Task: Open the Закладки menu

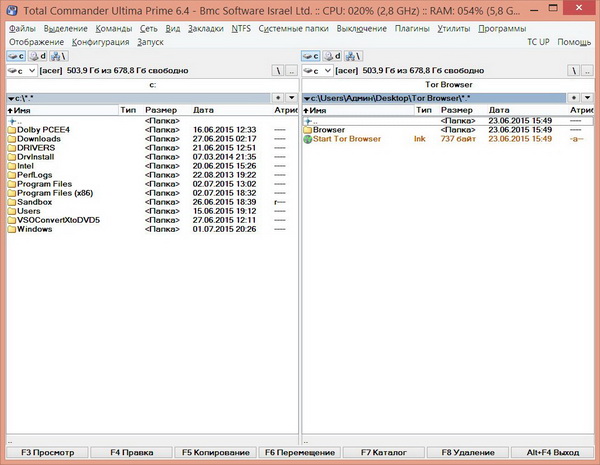Action: point(205,29)
